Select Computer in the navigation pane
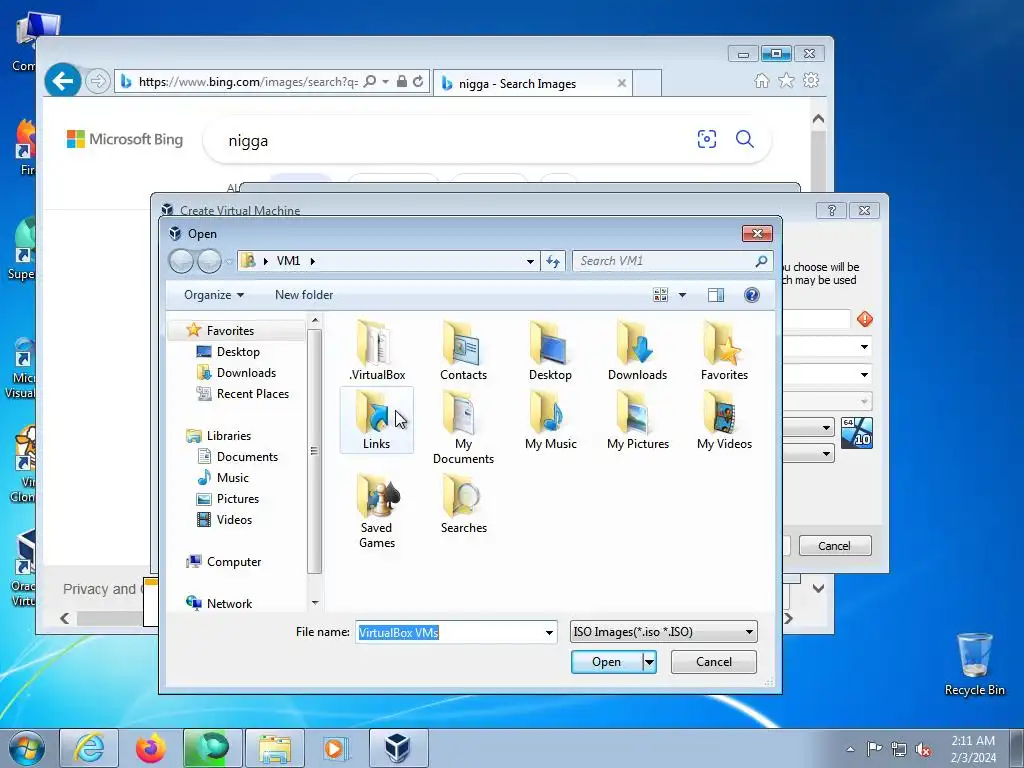Viewport: 1024px width, 768px height. point(234,562)
